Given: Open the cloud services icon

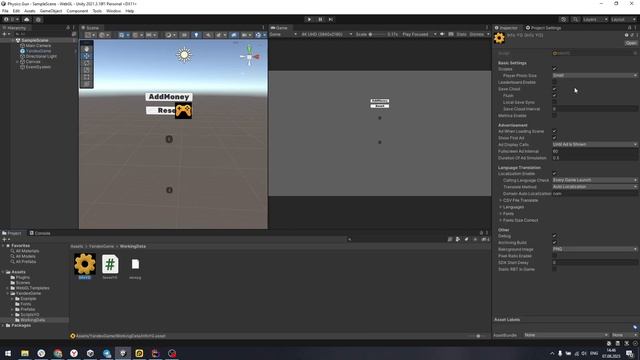Looking at the screenshot, I should click(x=27, y=19).
